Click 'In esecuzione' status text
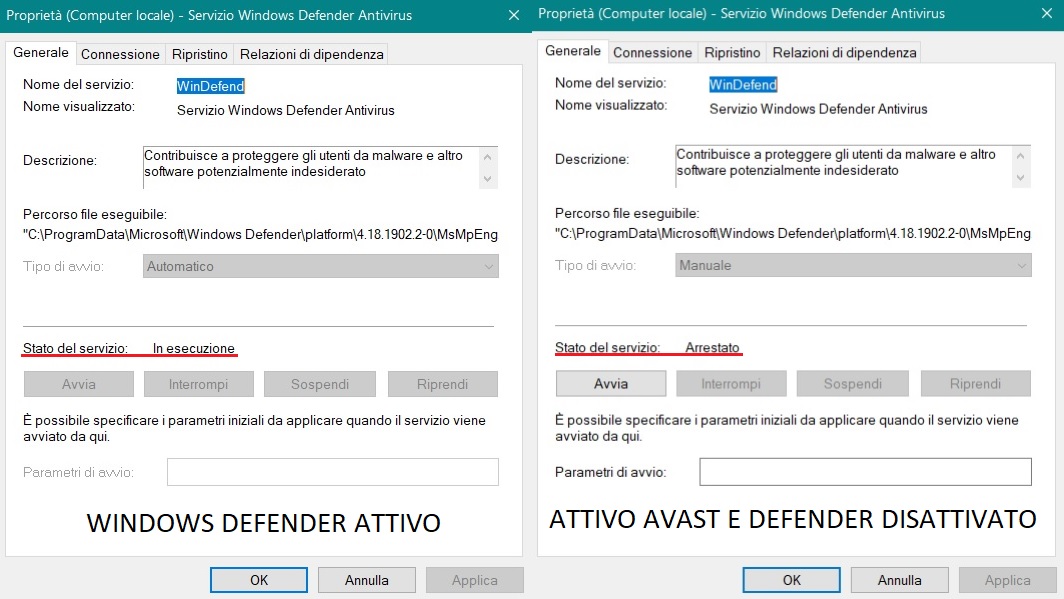 (x=193, y=348)
